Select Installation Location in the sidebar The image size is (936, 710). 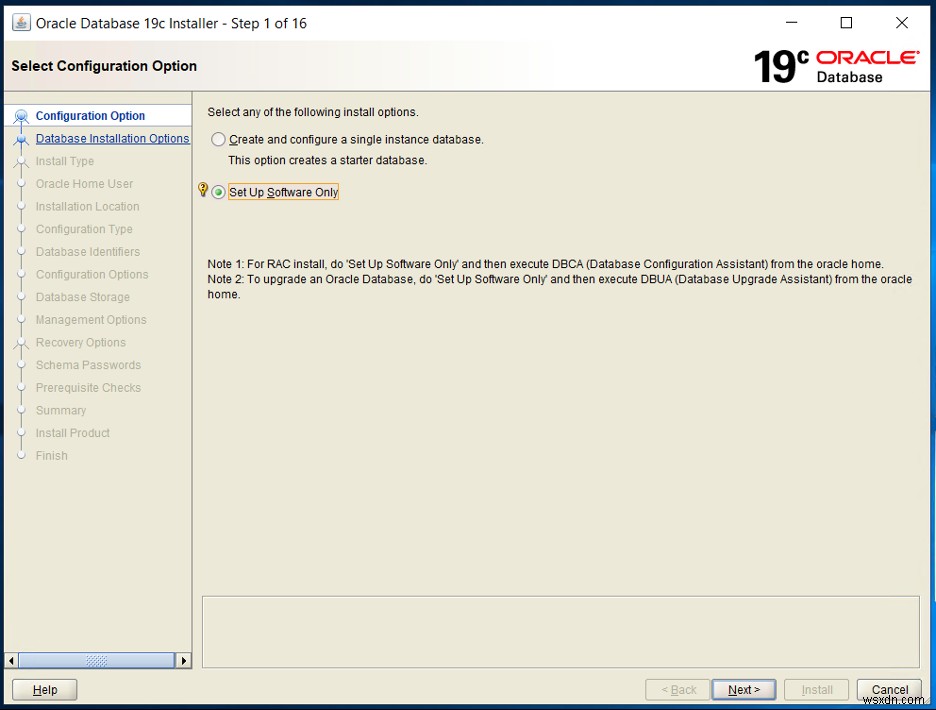(87, 206)
